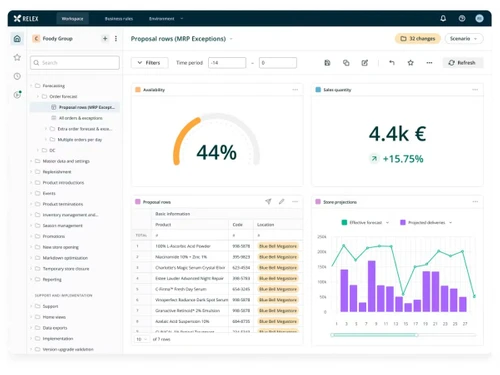Click the RELEX logo

click(x=26, y=19)
